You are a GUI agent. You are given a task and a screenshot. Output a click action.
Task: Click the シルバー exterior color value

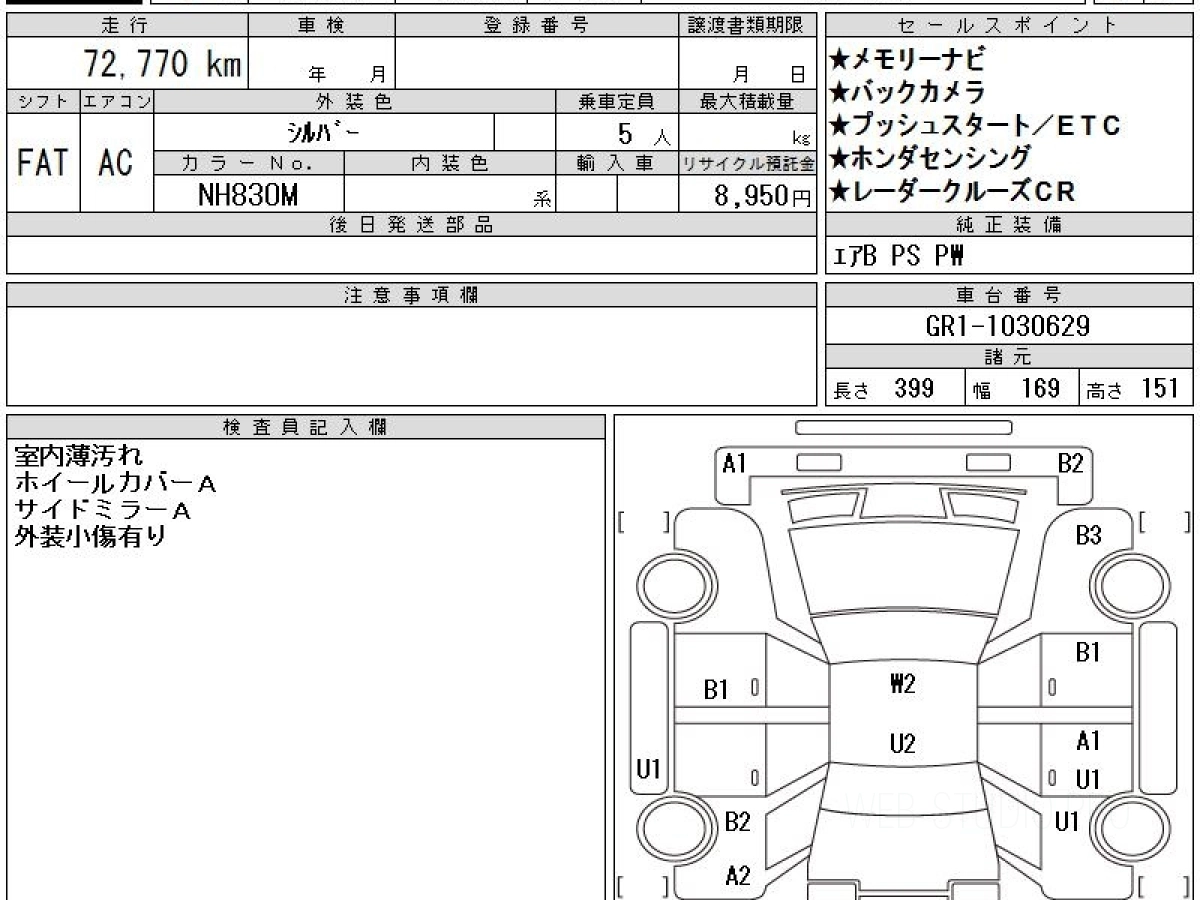324,131
